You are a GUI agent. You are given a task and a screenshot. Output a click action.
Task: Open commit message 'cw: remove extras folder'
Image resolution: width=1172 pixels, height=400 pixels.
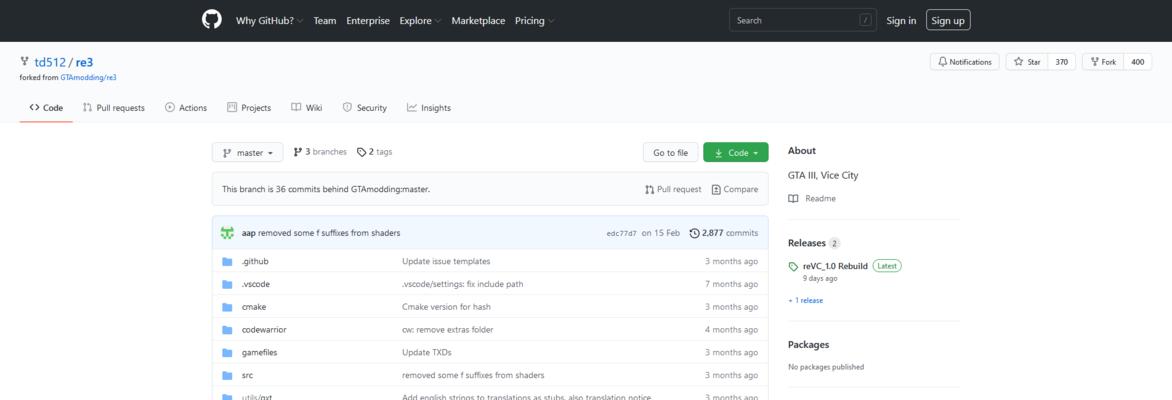(448, 330)
